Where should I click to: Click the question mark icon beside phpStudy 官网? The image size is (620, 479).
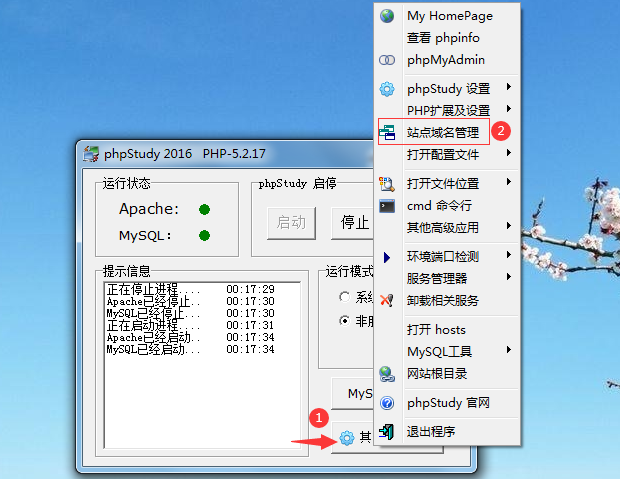(387, 403)
